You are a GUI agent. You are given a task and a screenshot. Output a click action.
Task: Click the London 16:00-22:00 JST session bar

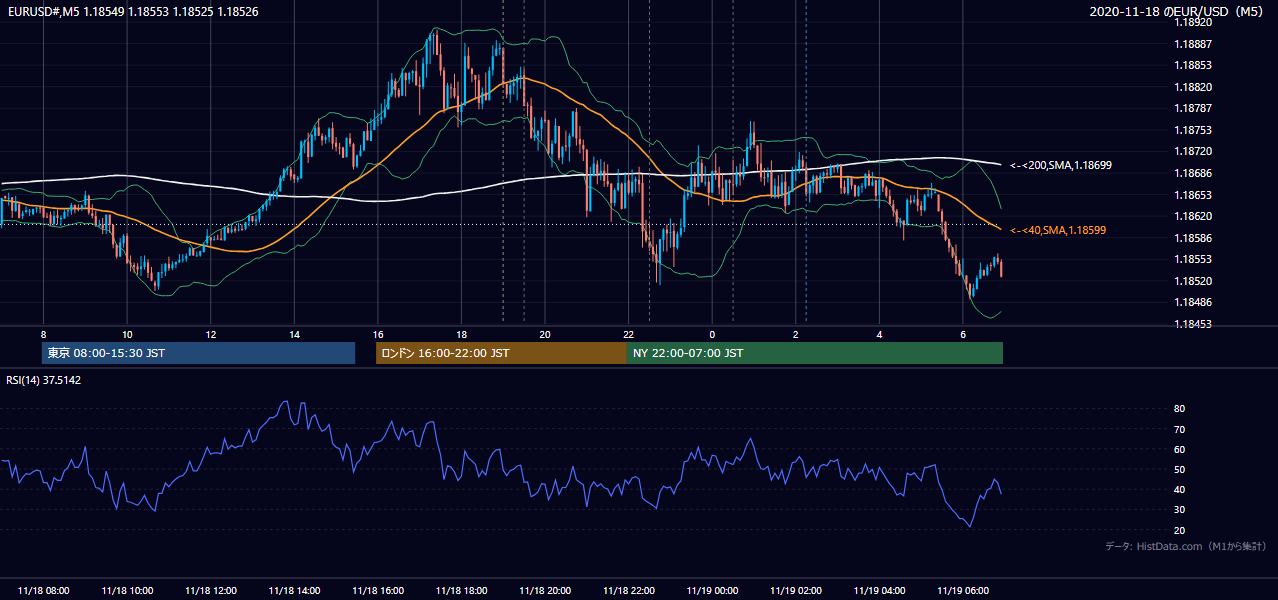tap(501, 353)
